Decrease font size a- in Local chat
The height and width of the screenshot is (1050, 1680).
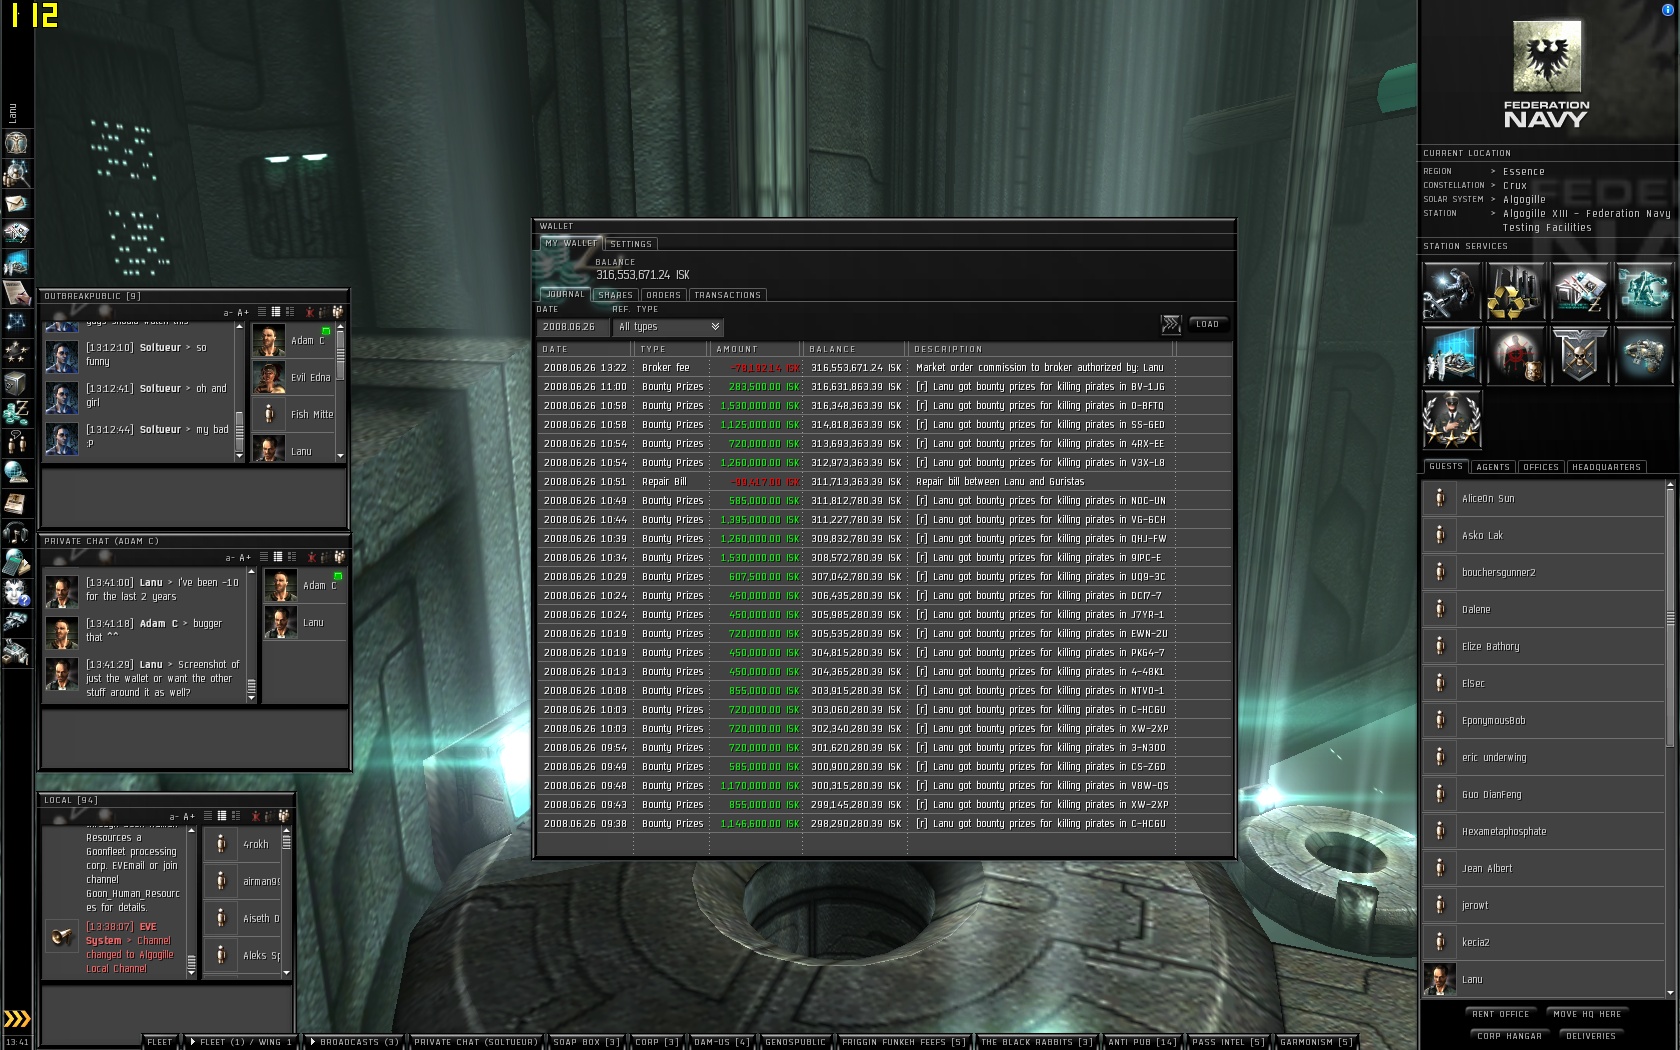coord(174,817)
